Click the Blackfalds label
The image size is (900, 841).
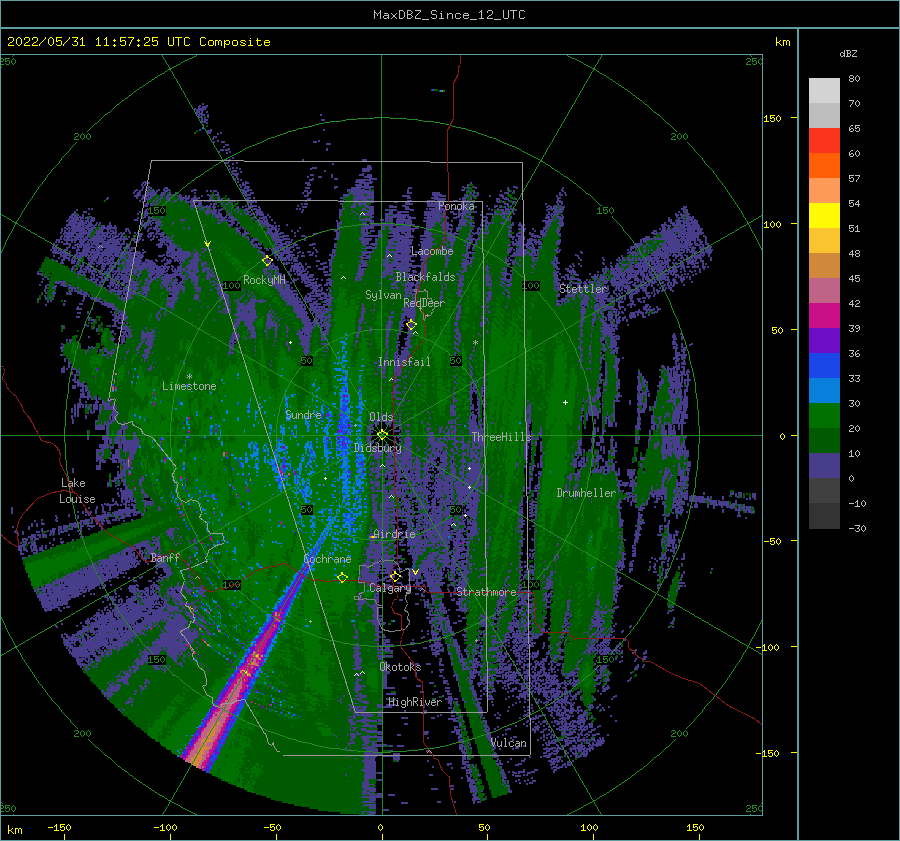click(425, 277)
